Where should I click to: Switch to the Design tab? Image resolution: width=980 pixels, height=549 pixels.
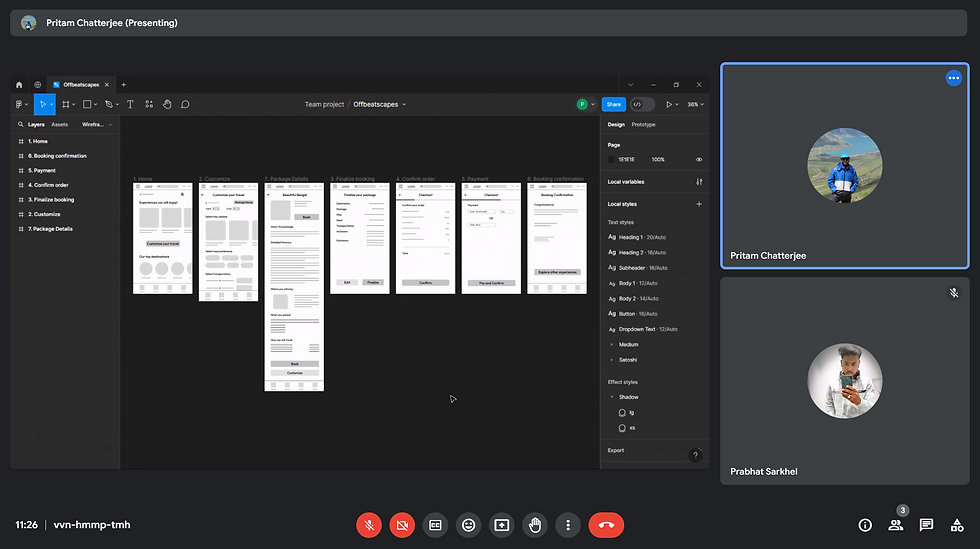click(x=616, y=124)
